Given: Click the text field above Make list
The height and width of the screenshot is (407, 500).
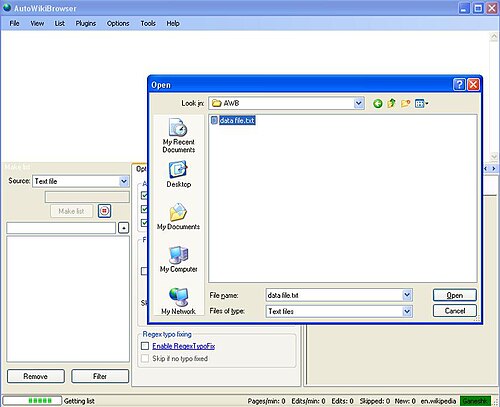Looking at the screenshot, I should [x=87, y=197].
